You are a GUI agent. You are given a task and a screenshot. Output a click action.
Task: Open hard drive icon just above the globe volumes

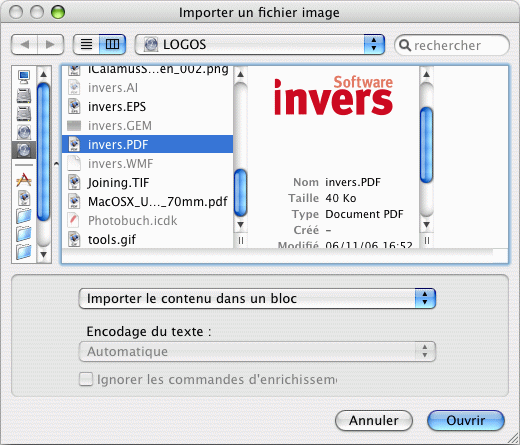[x=24, y=114]
